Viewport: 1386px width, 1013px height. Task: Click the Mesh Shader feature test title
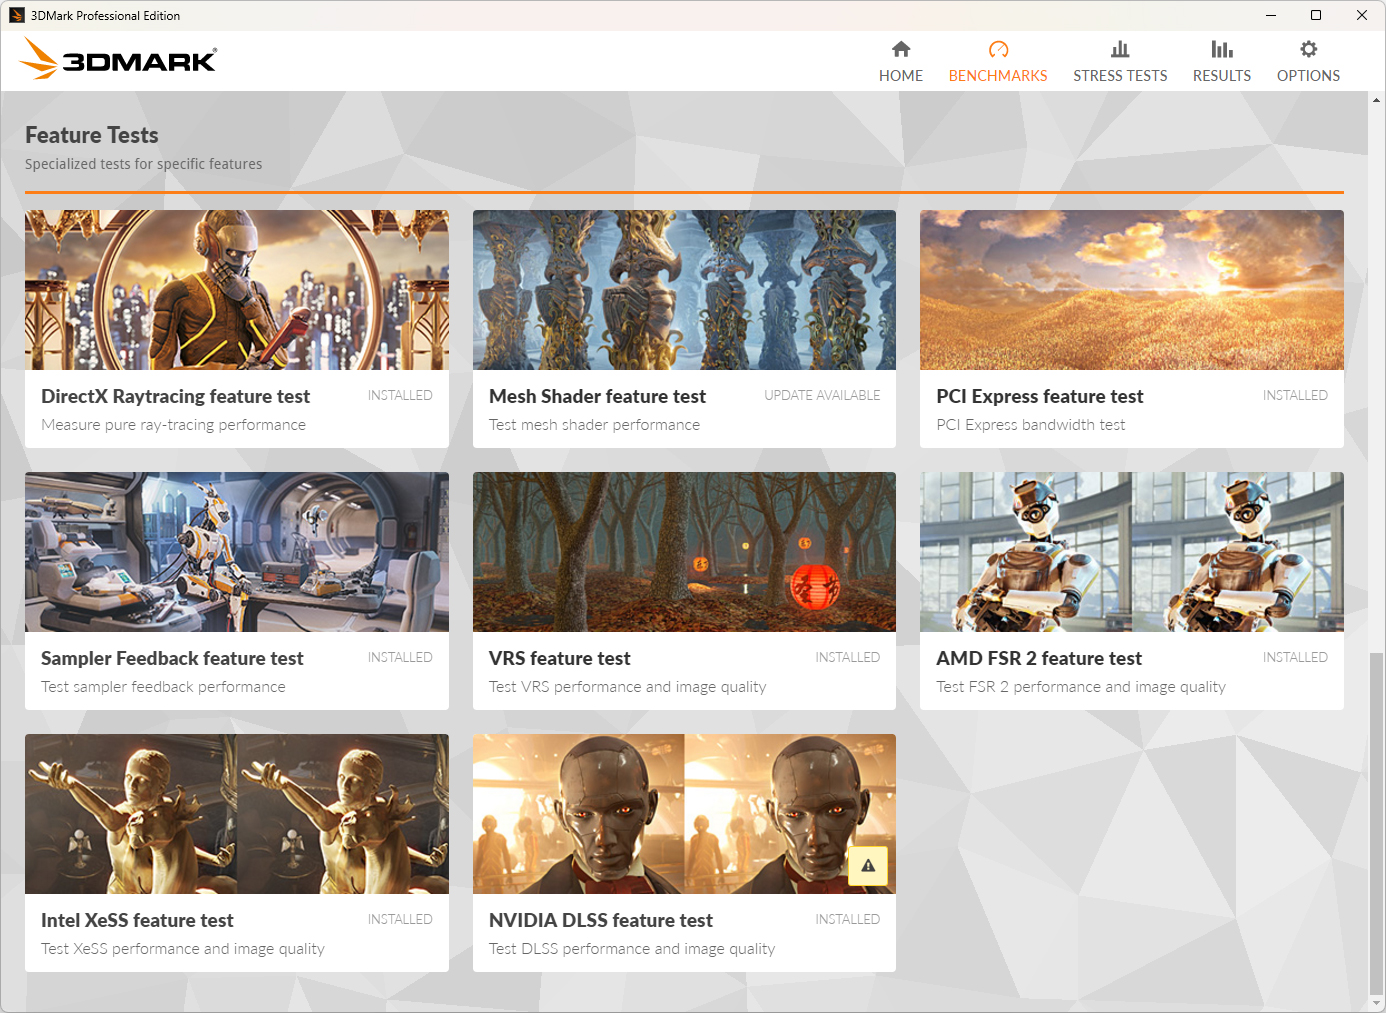(x=597, y=397)
